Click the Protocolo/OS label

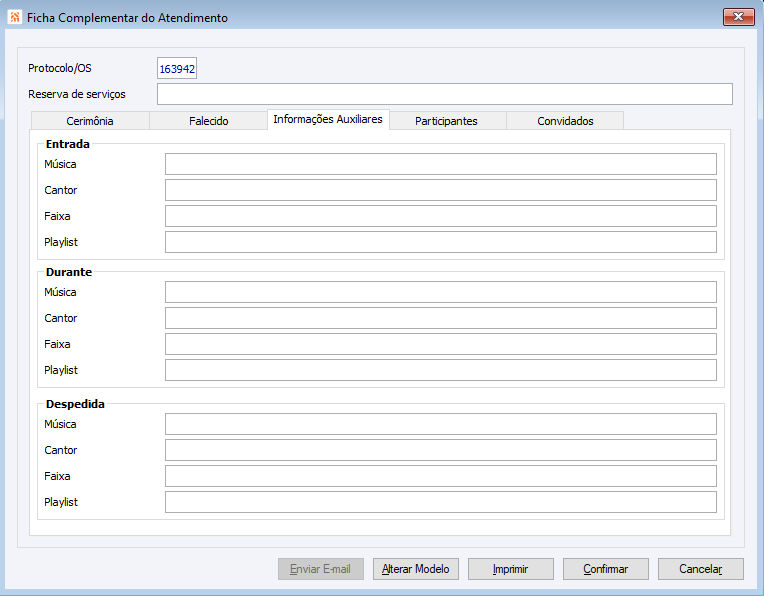point(60,68)
